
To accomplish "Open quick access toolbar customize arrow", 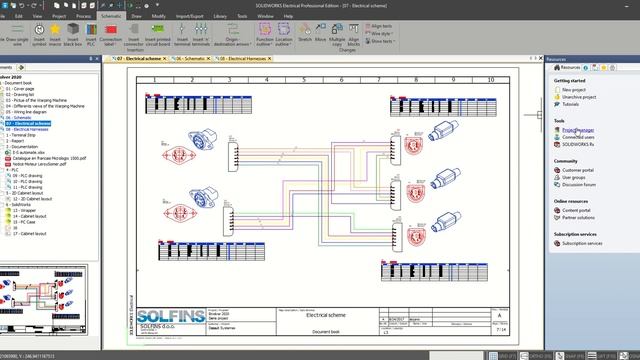I will tap(157, 6).
